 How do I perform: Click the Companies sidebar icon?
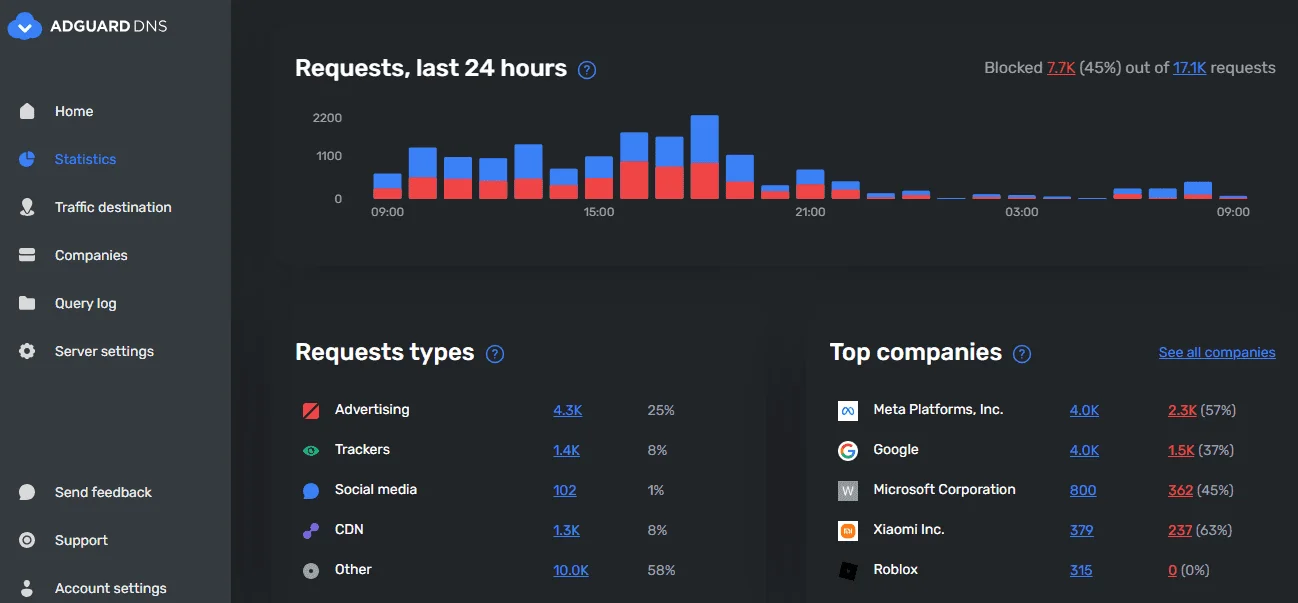(x=27, y=255)
